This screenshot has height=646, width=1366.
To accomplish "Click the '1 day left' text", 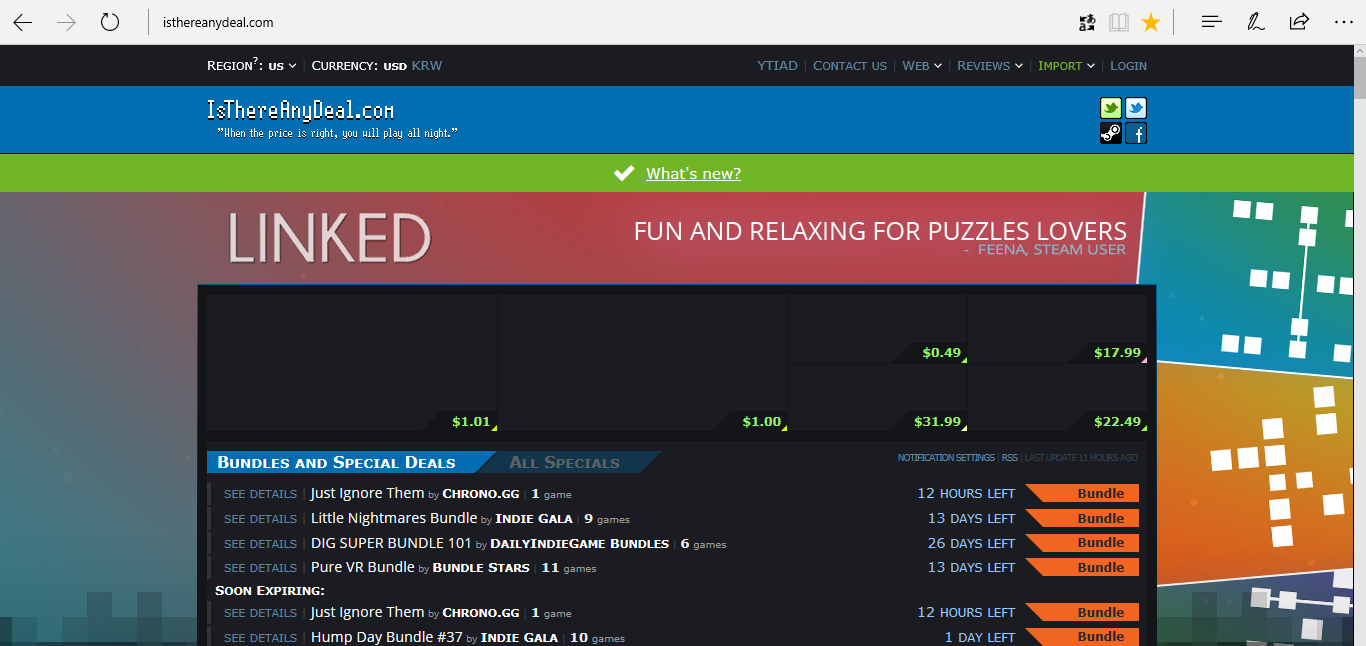I will [980, 637].
